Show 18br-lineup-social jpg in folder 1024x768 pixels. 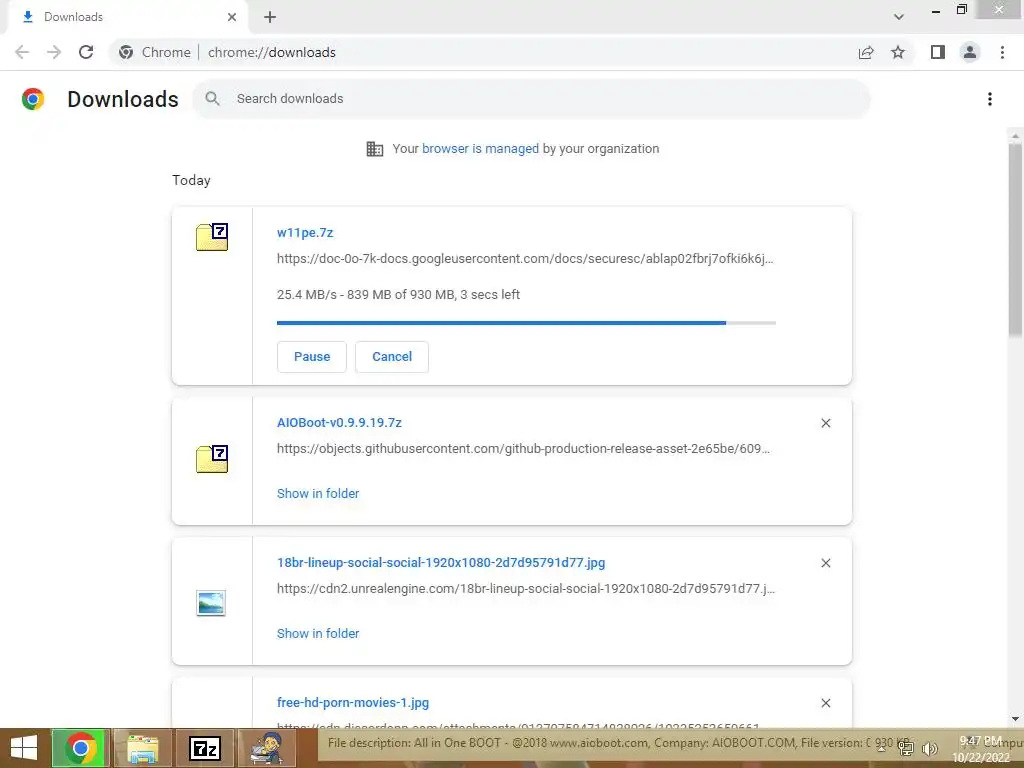click(x=318, y=633)
